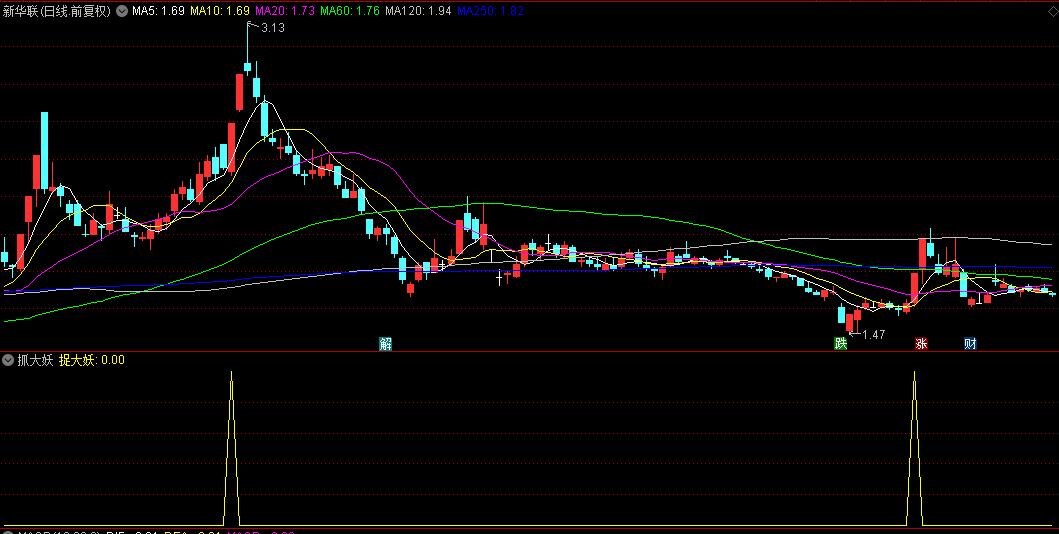Screen dimensions: 1059x534
Task: Click the red 涨 event marker icon
Action: pyautogui.click(x=921, y=344)
